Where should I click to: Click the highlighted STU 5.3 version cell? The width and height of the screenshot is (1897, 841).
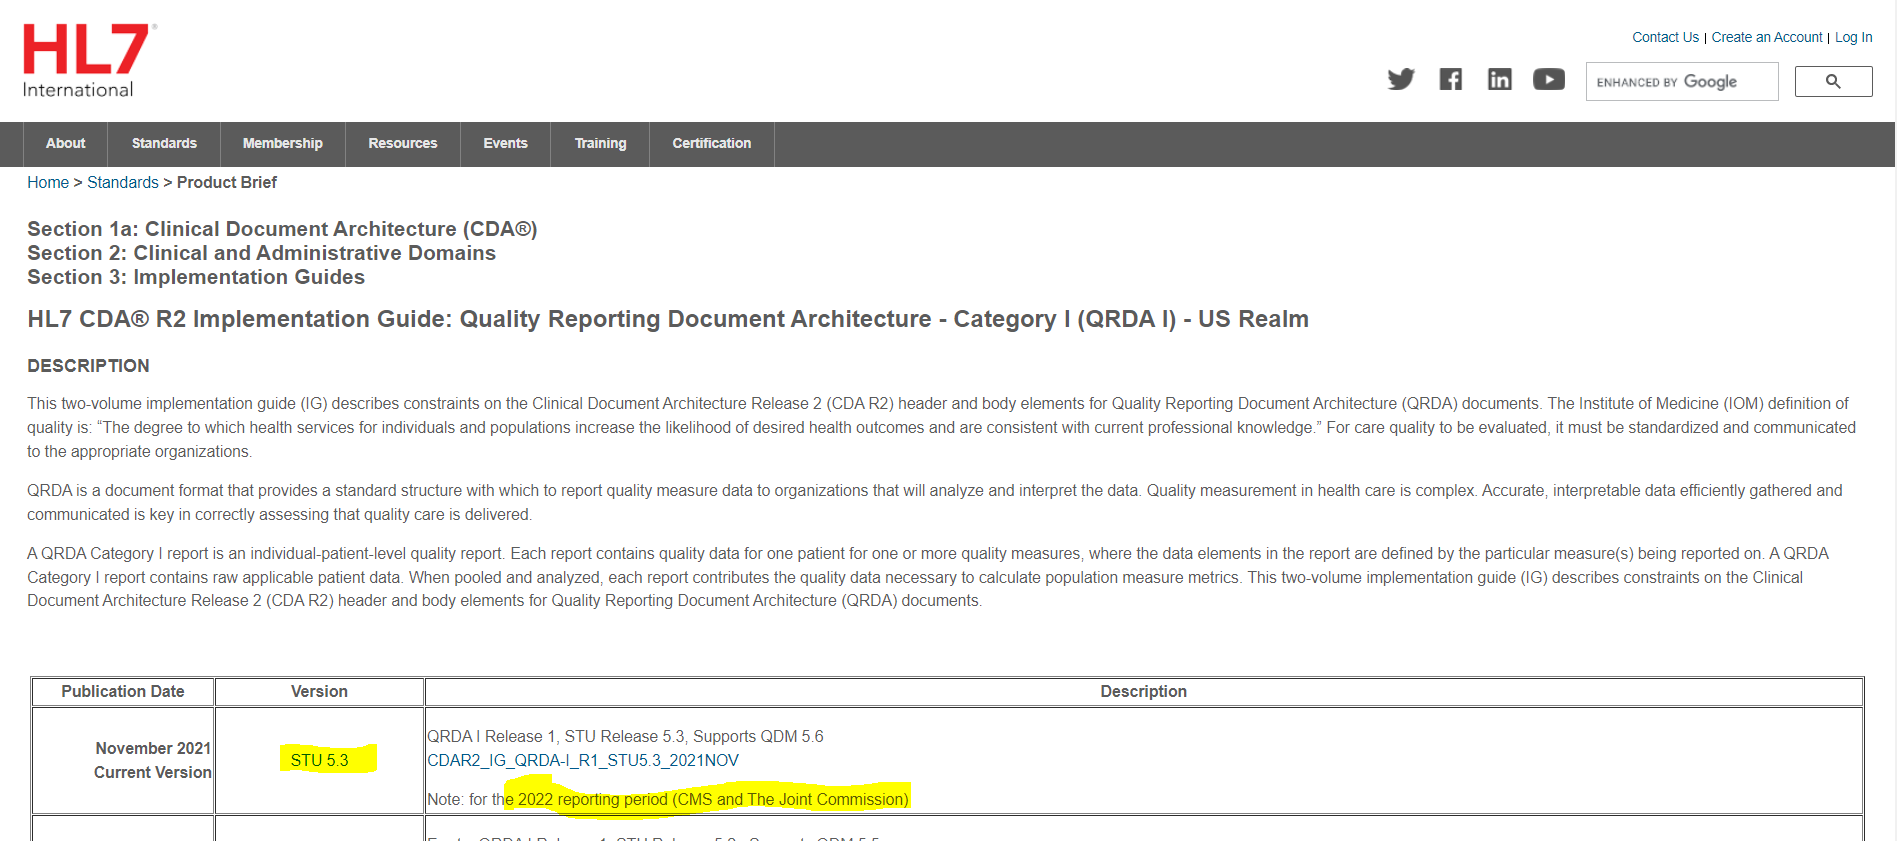319,760
